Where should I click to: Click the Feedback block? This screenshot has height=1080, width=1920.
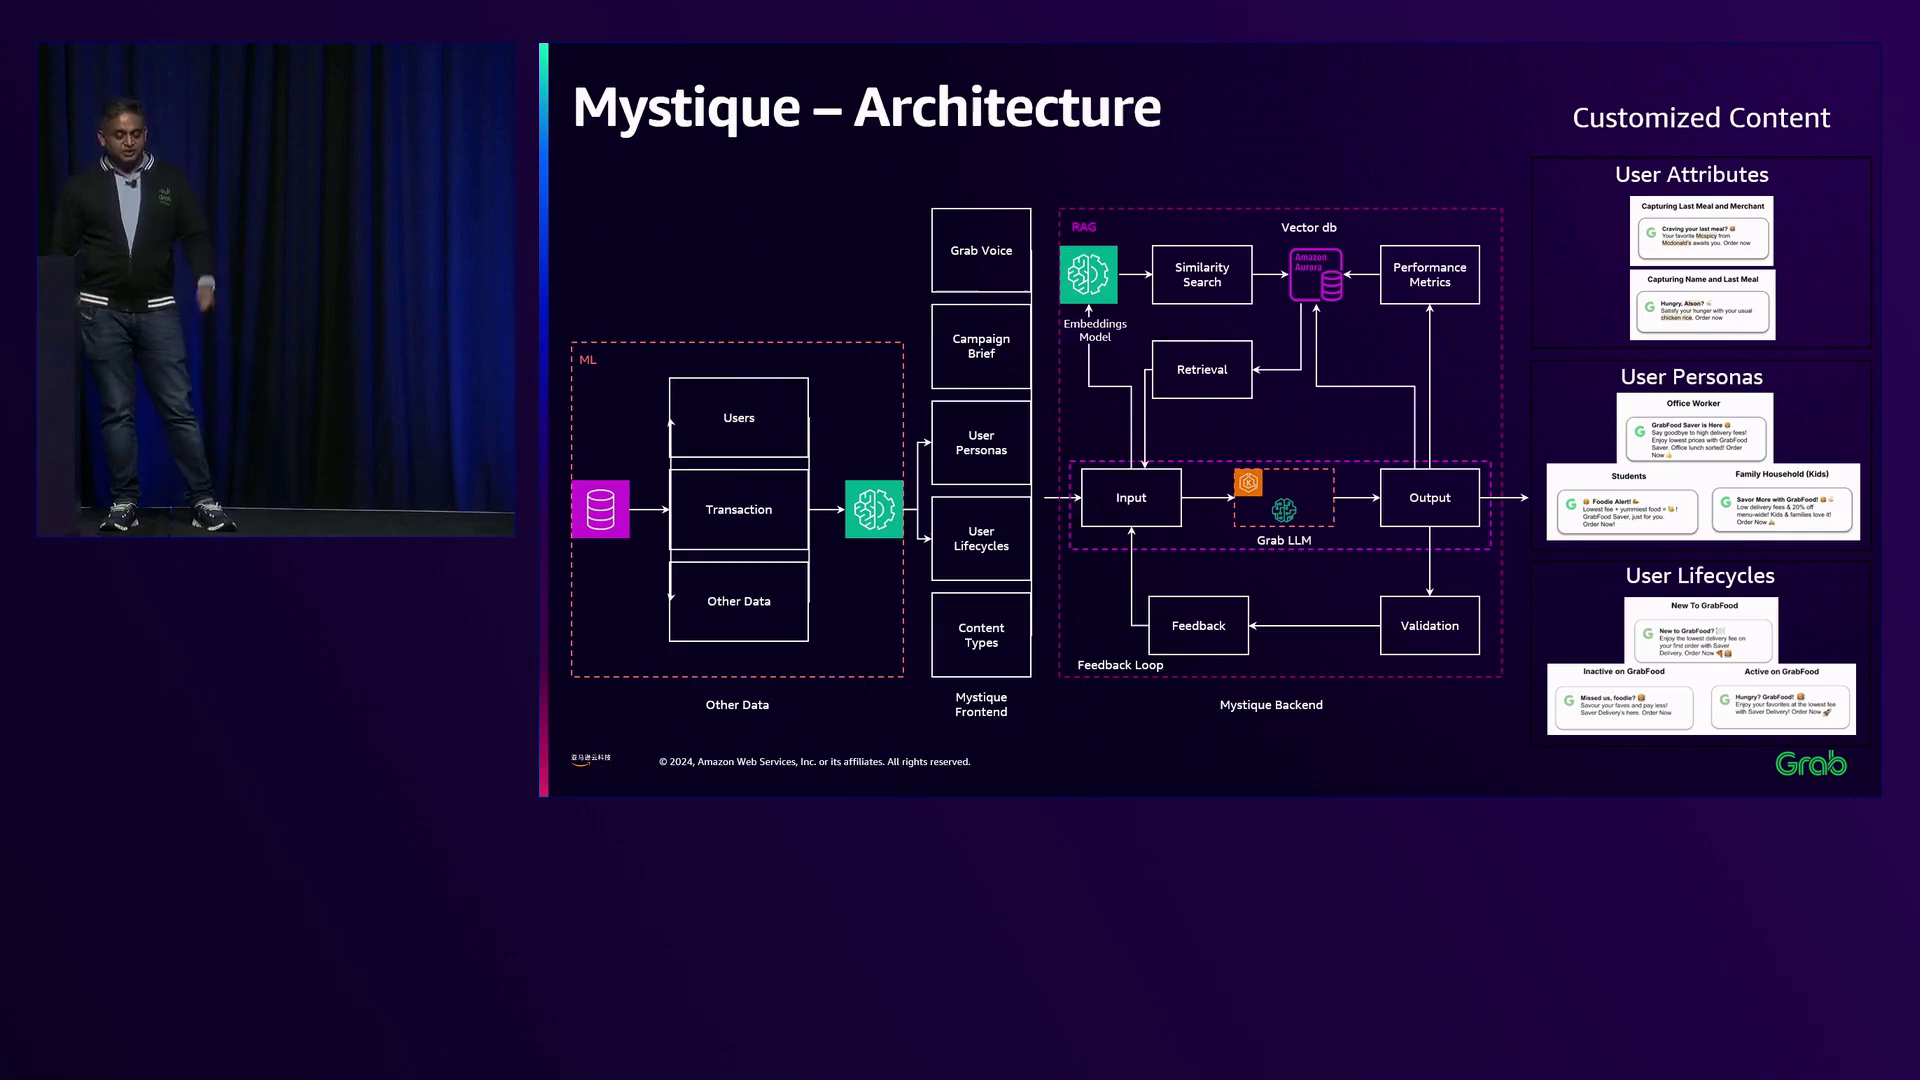point(1198,626)
